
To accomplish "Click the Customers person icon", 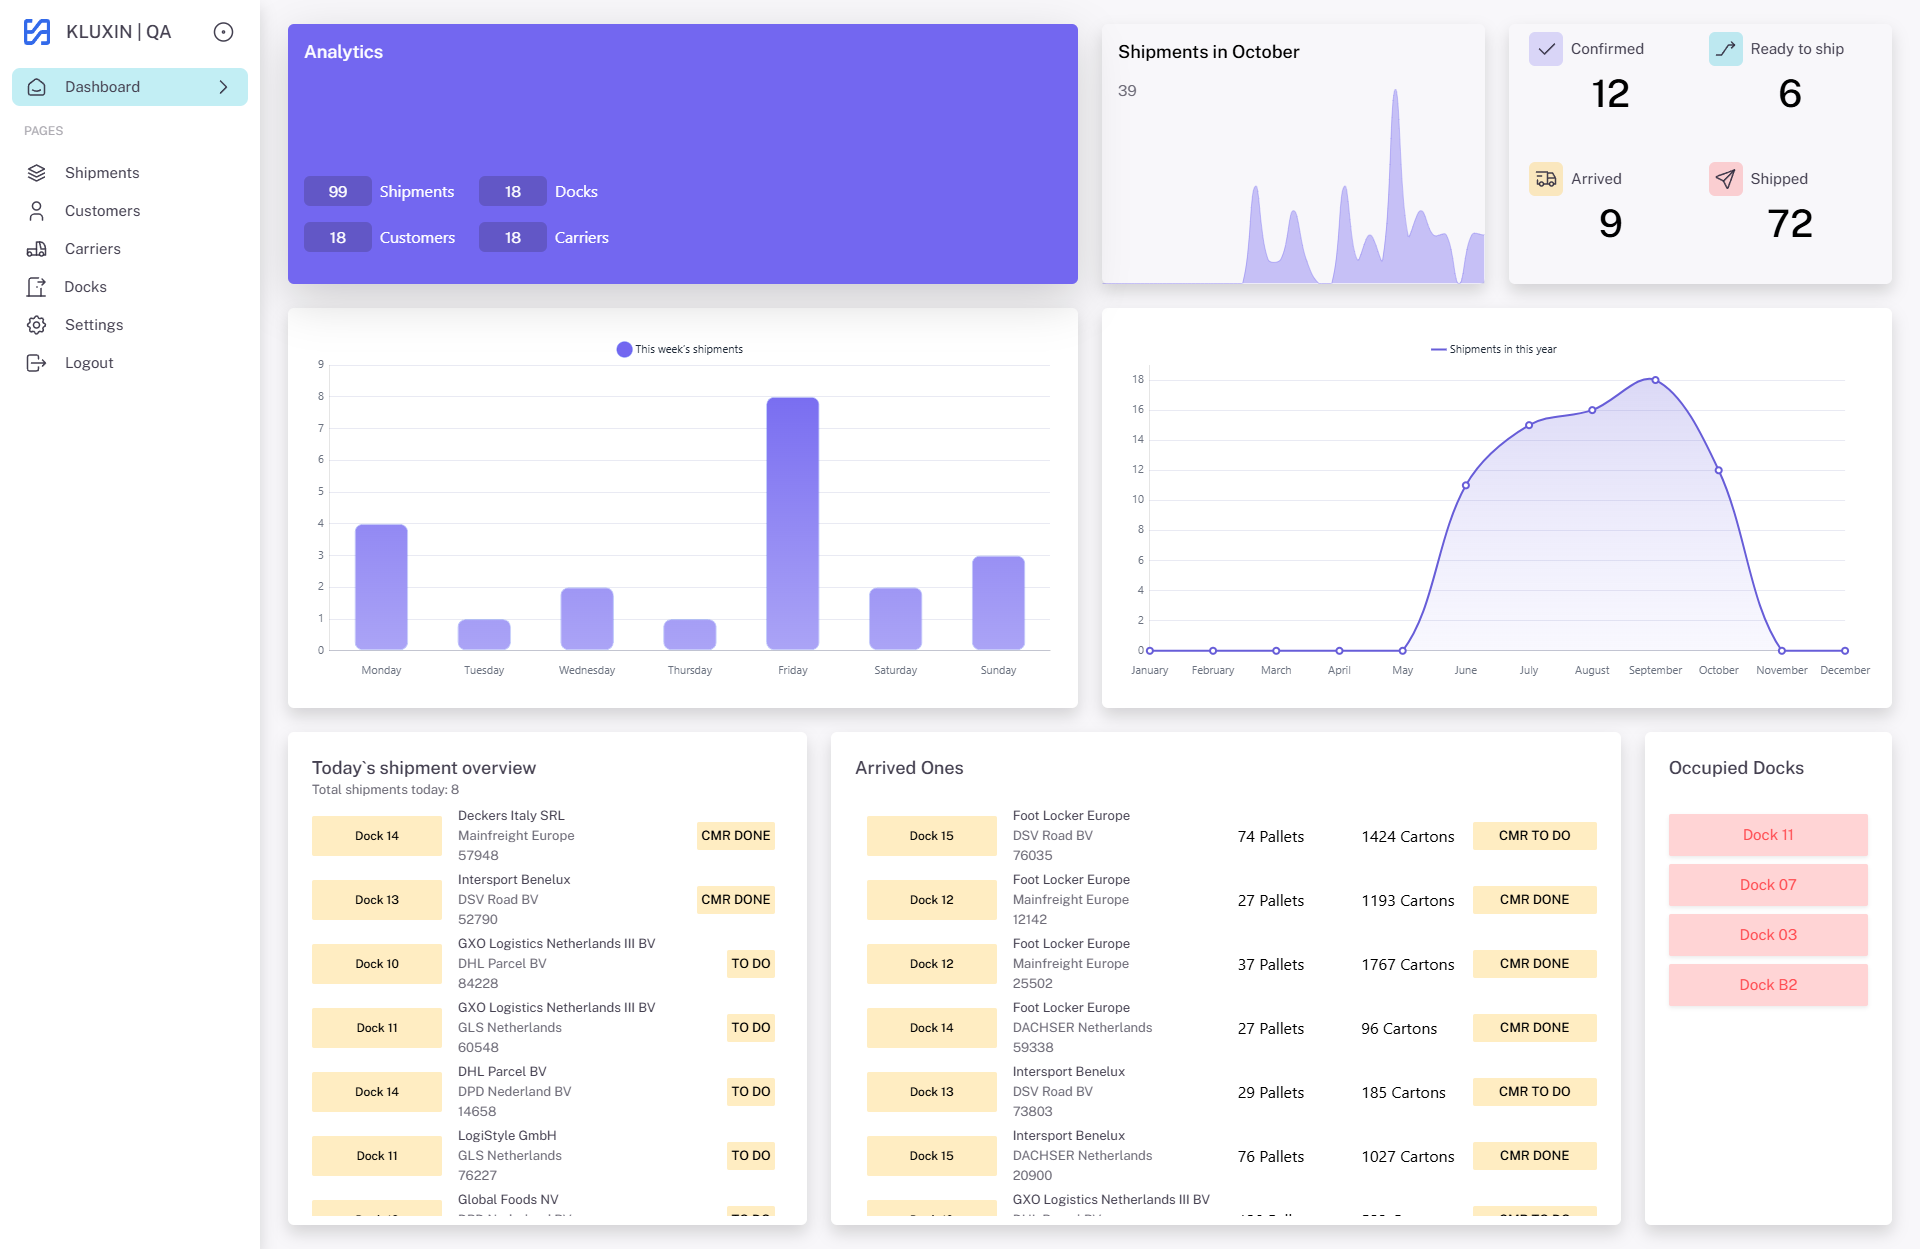I will point(37,211).
